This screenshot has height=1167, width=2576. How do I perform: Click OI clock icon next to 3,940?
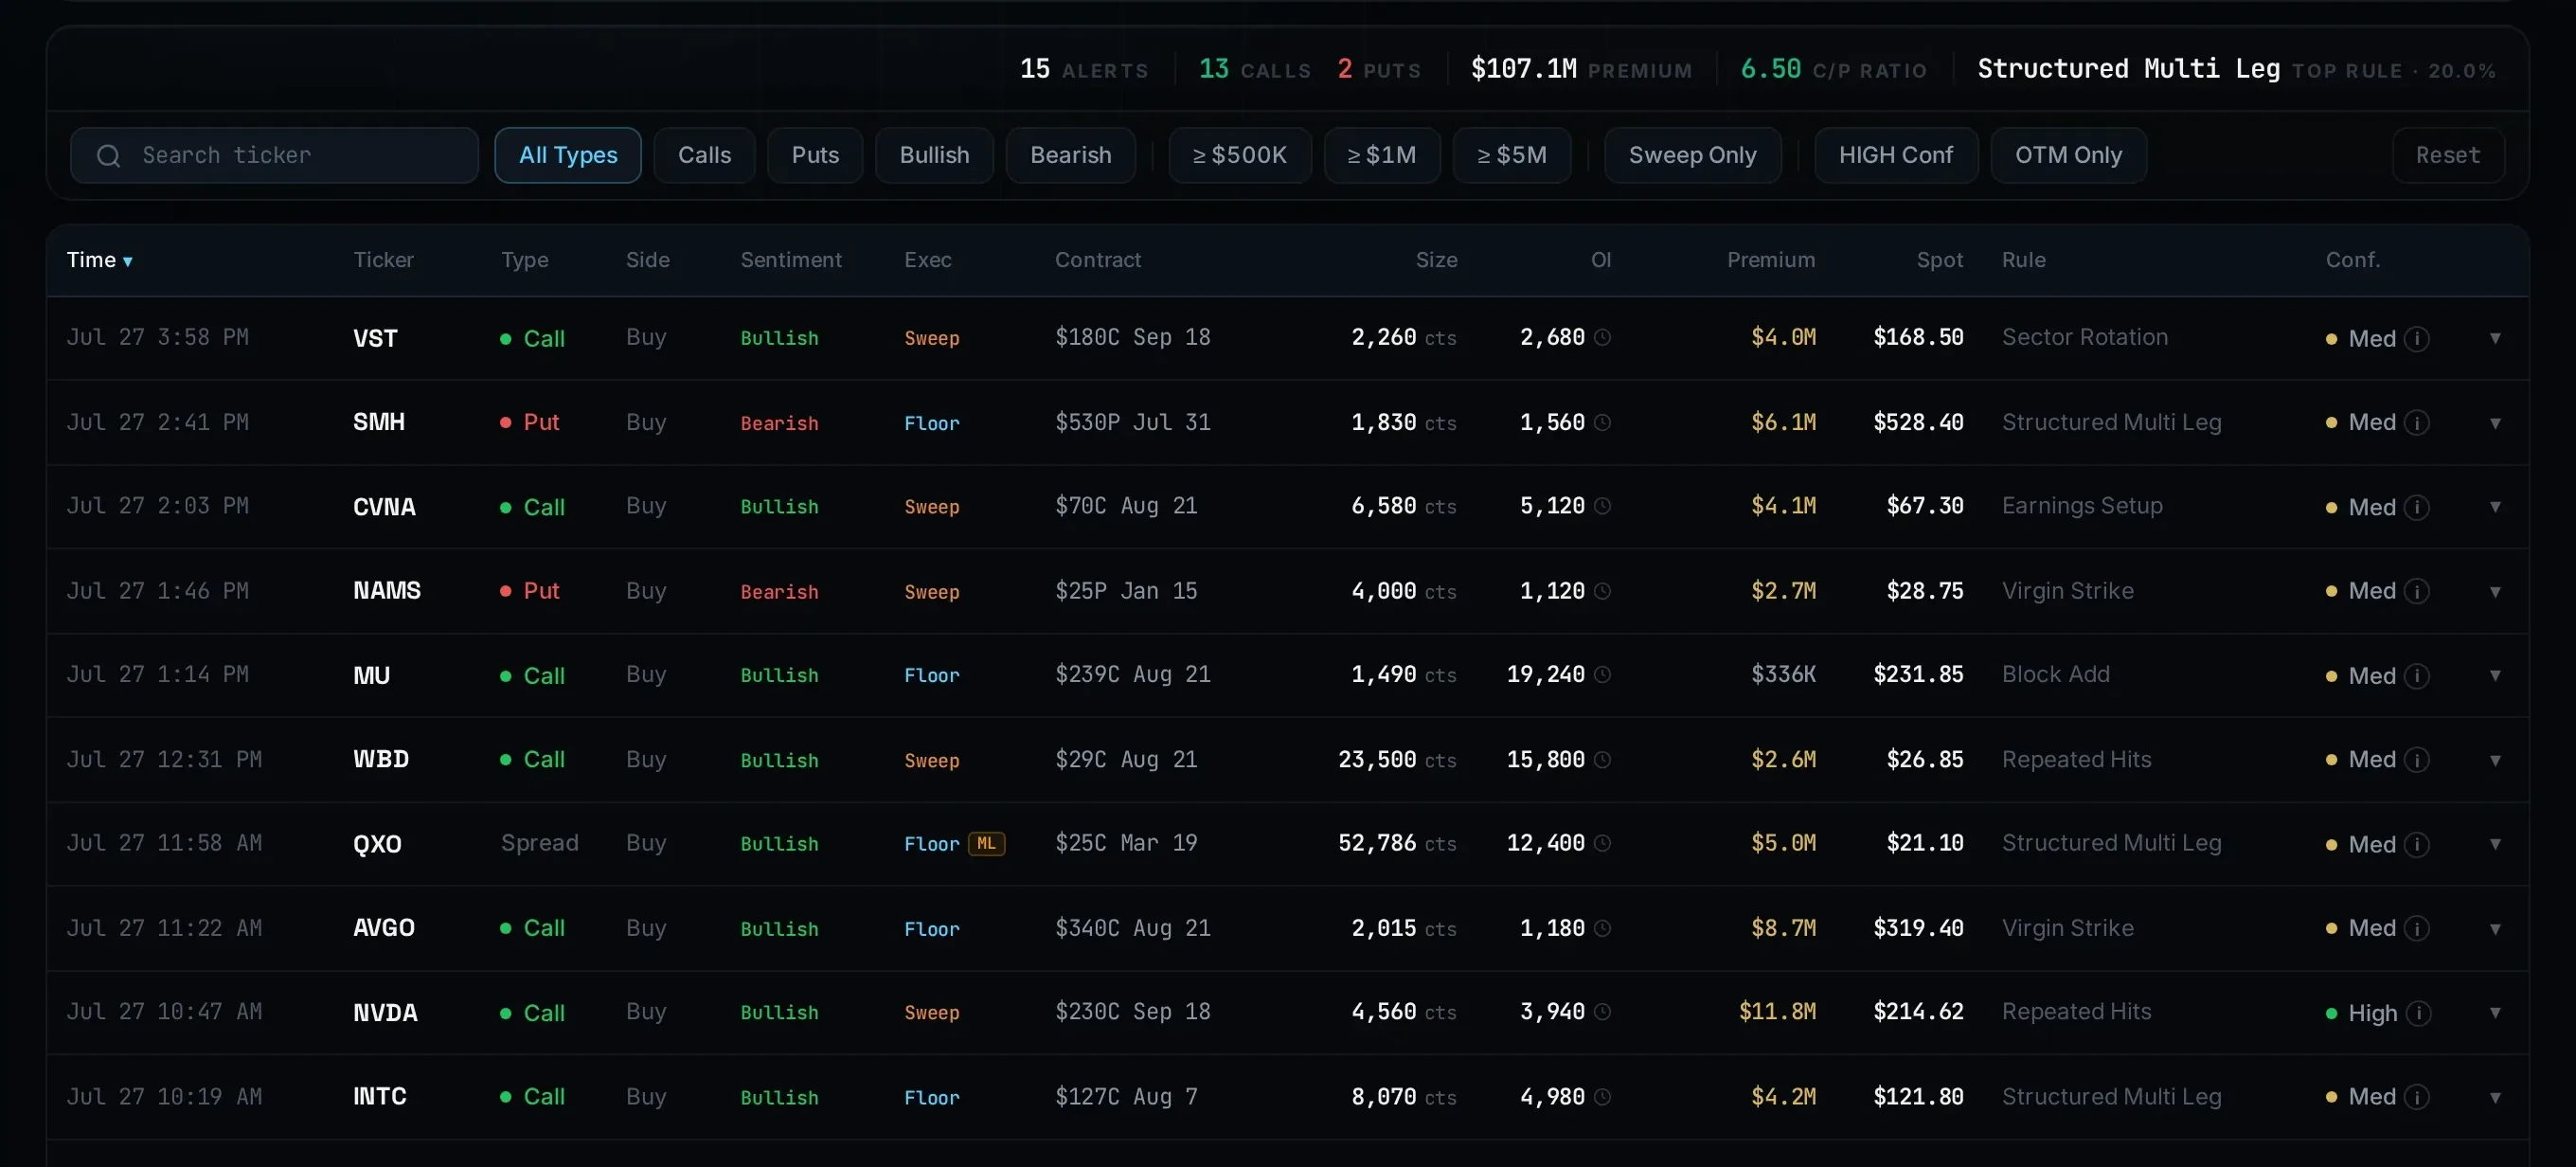1602,1013
